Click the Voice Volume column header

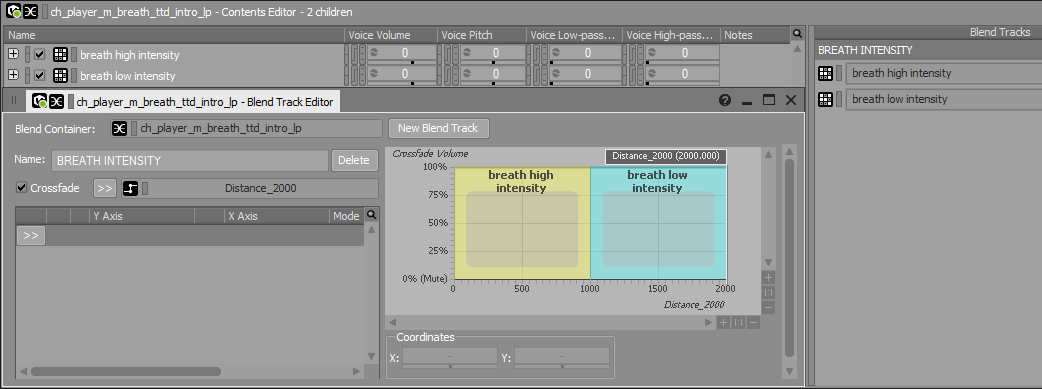(x=391, y=35)
